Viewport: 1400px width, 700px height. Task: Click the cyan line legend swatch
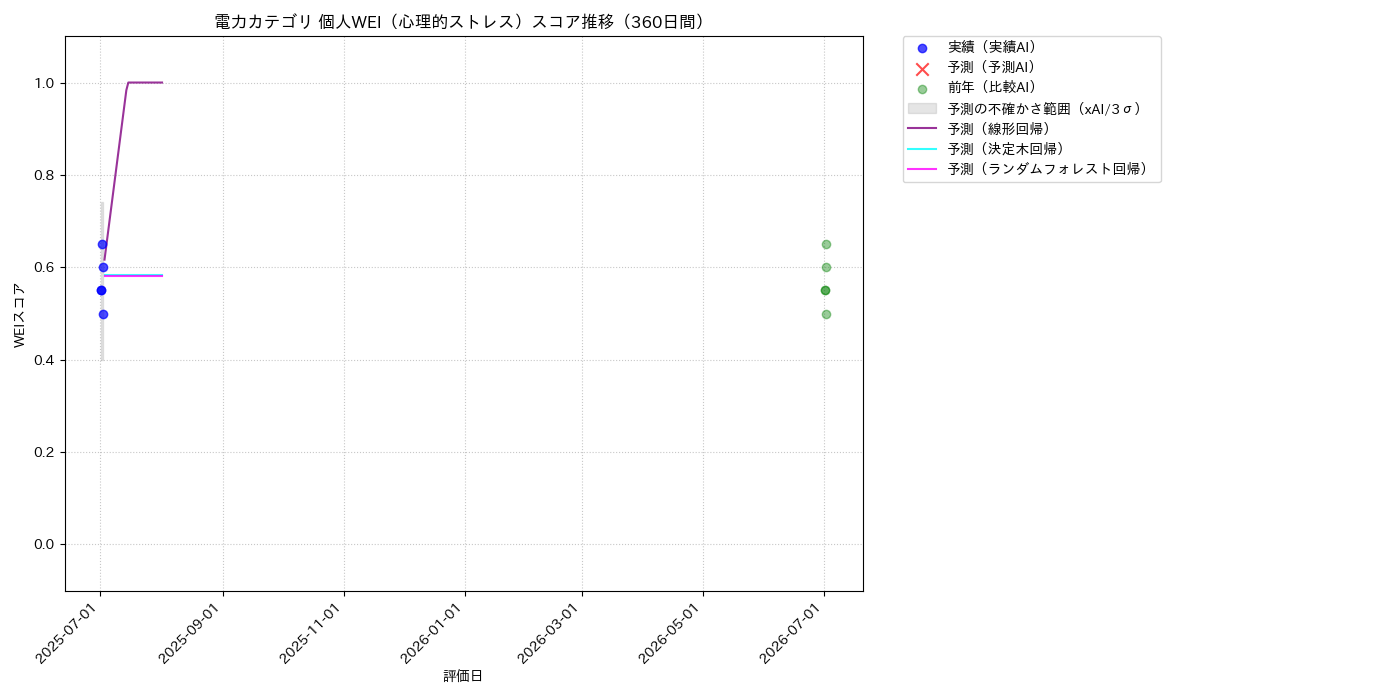tap(922, 149)
